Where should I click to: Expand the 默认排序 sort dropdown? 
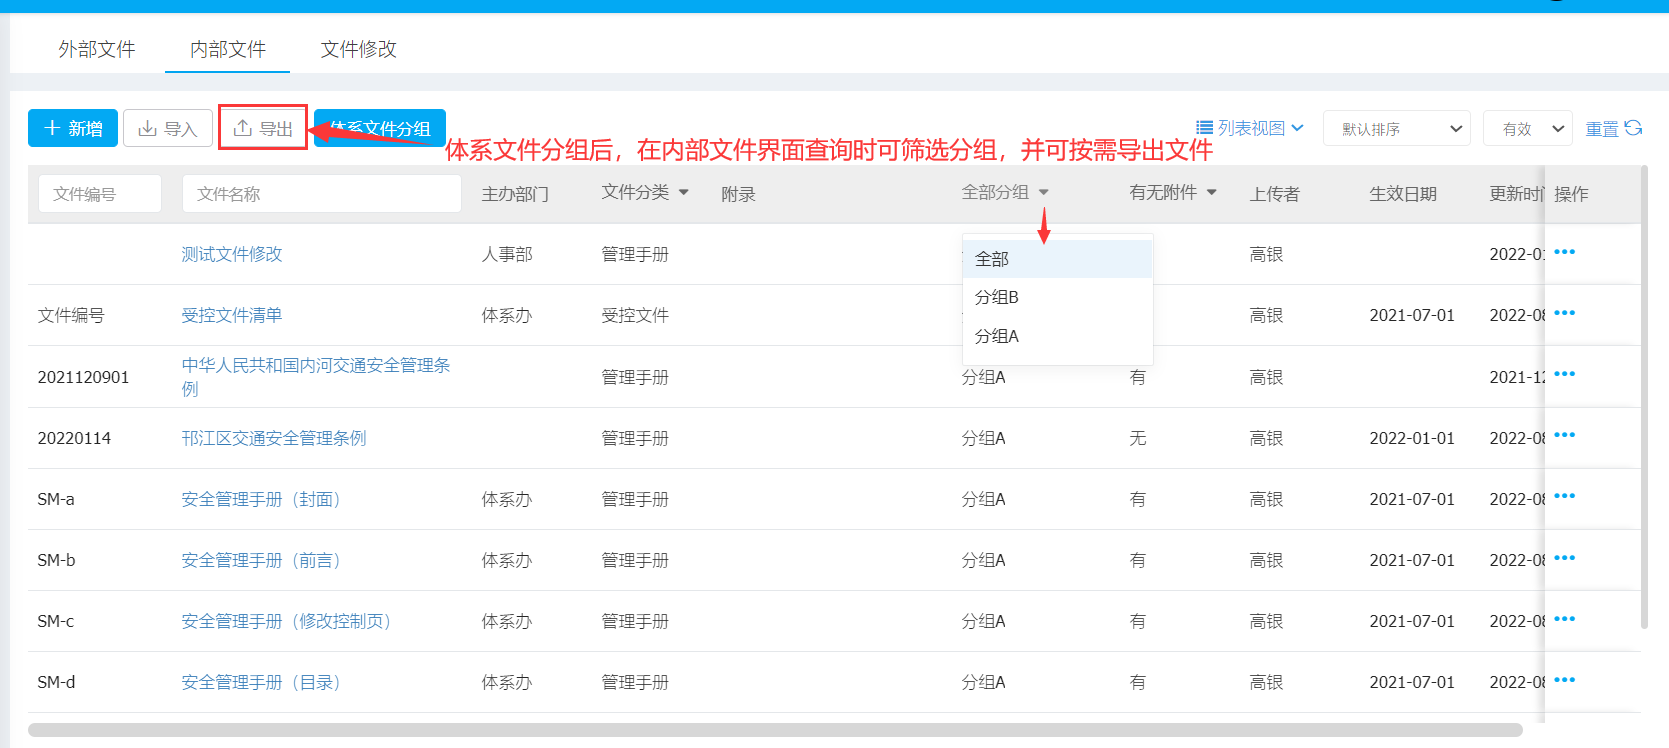coord(1396,128)
